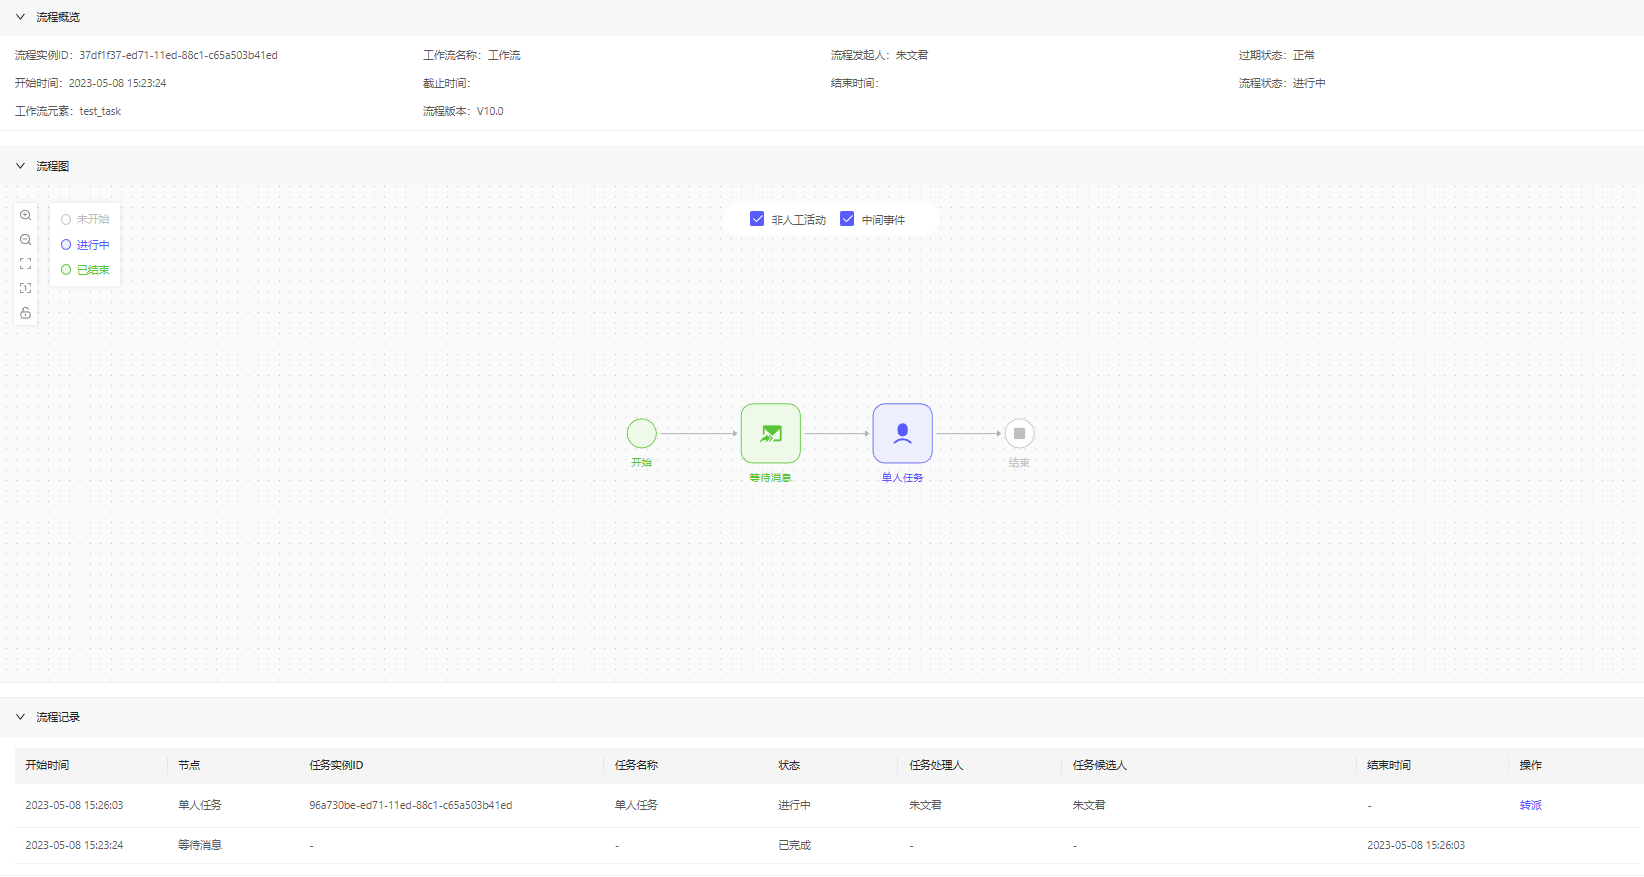The height and width of the screenshot is (877, 1644).
Task: Uncheck the 非人工活动 checkbox
Action: [757, 219]
